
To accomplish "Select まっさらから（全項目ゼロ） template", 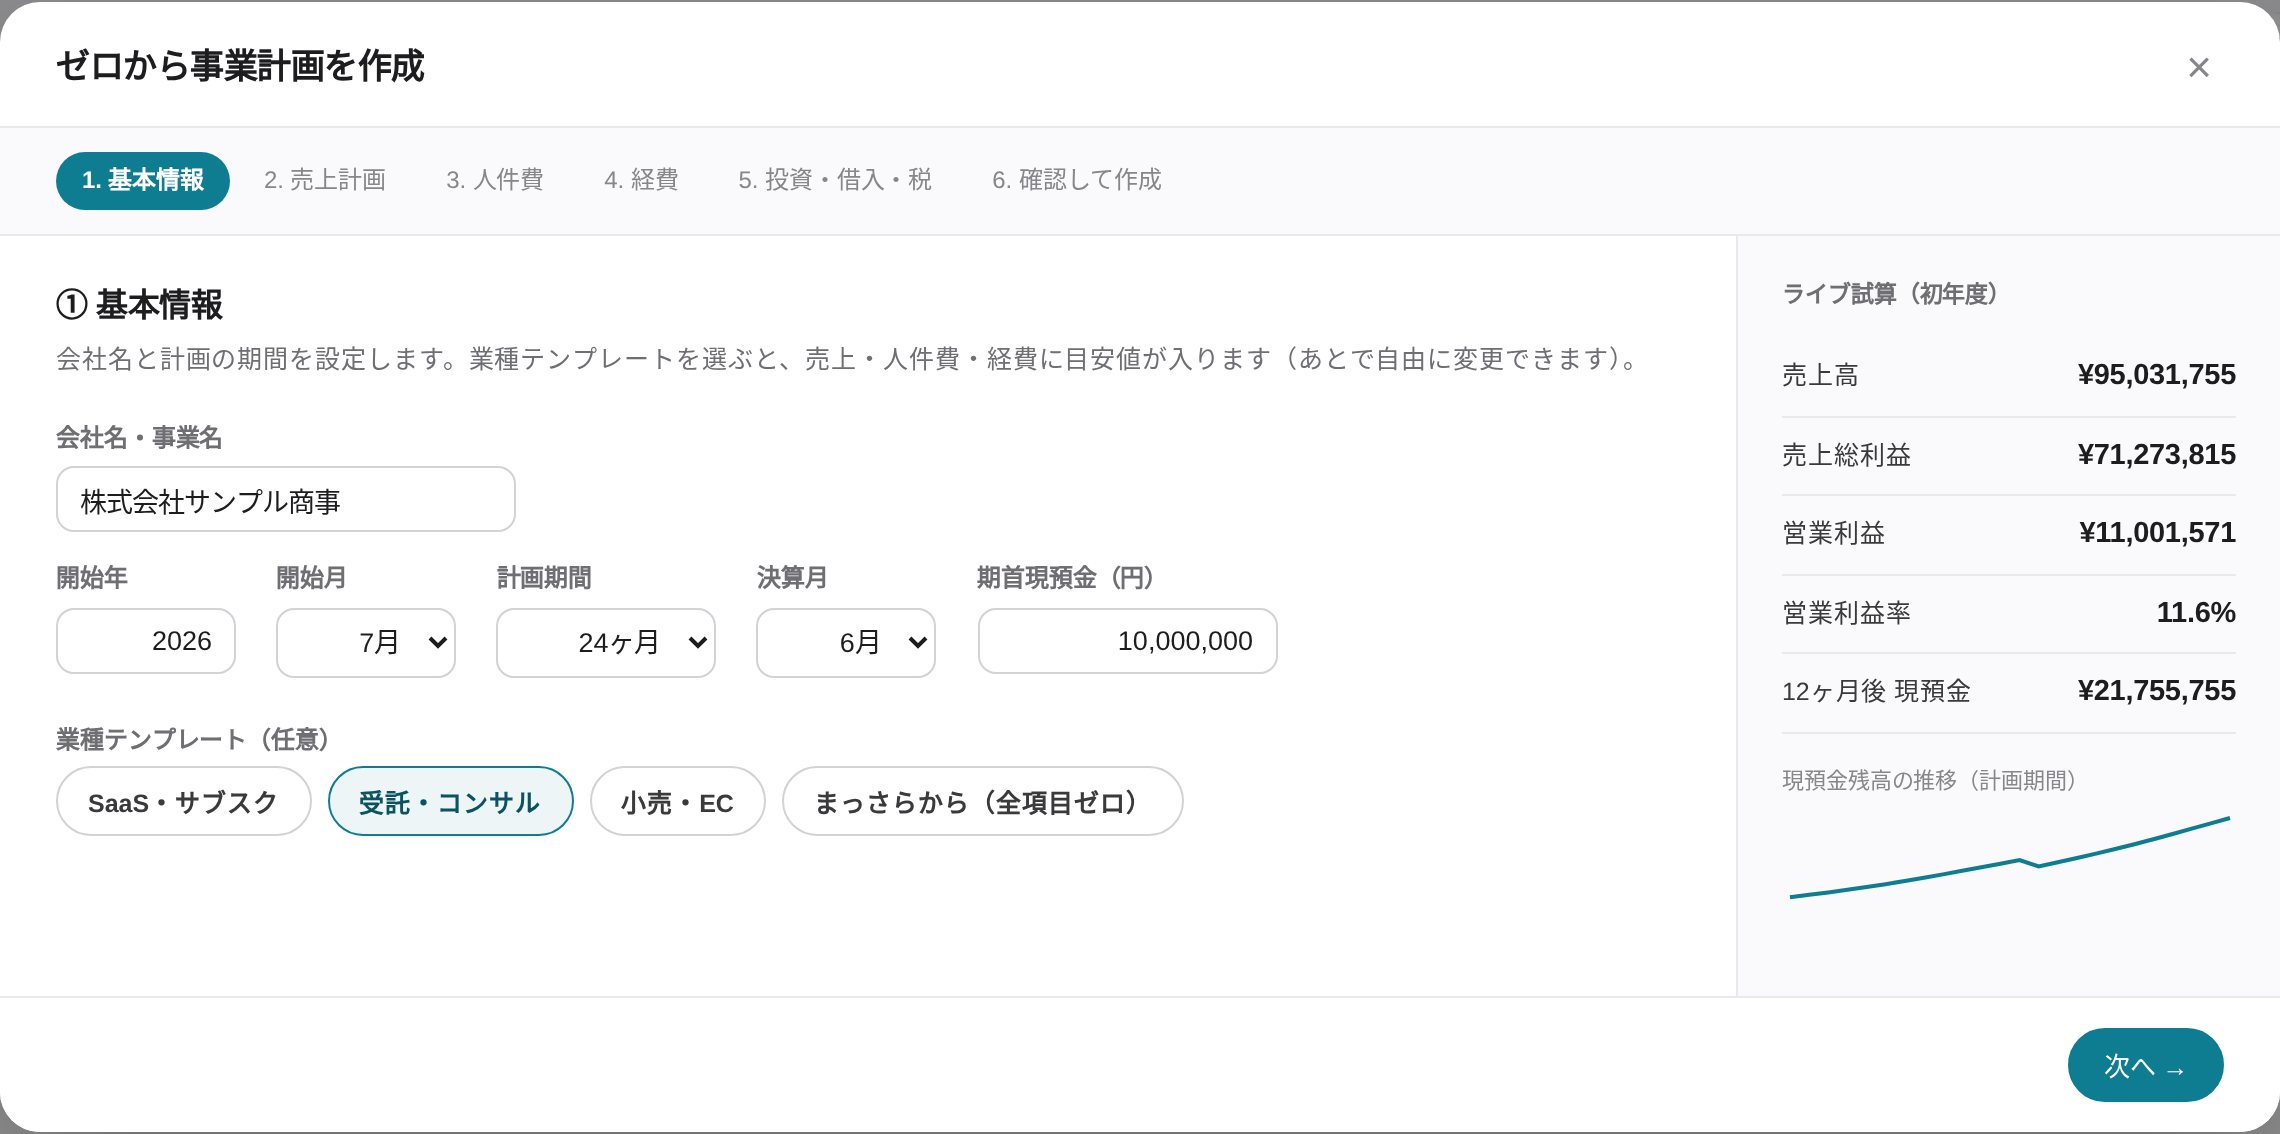I will point(983,801).
